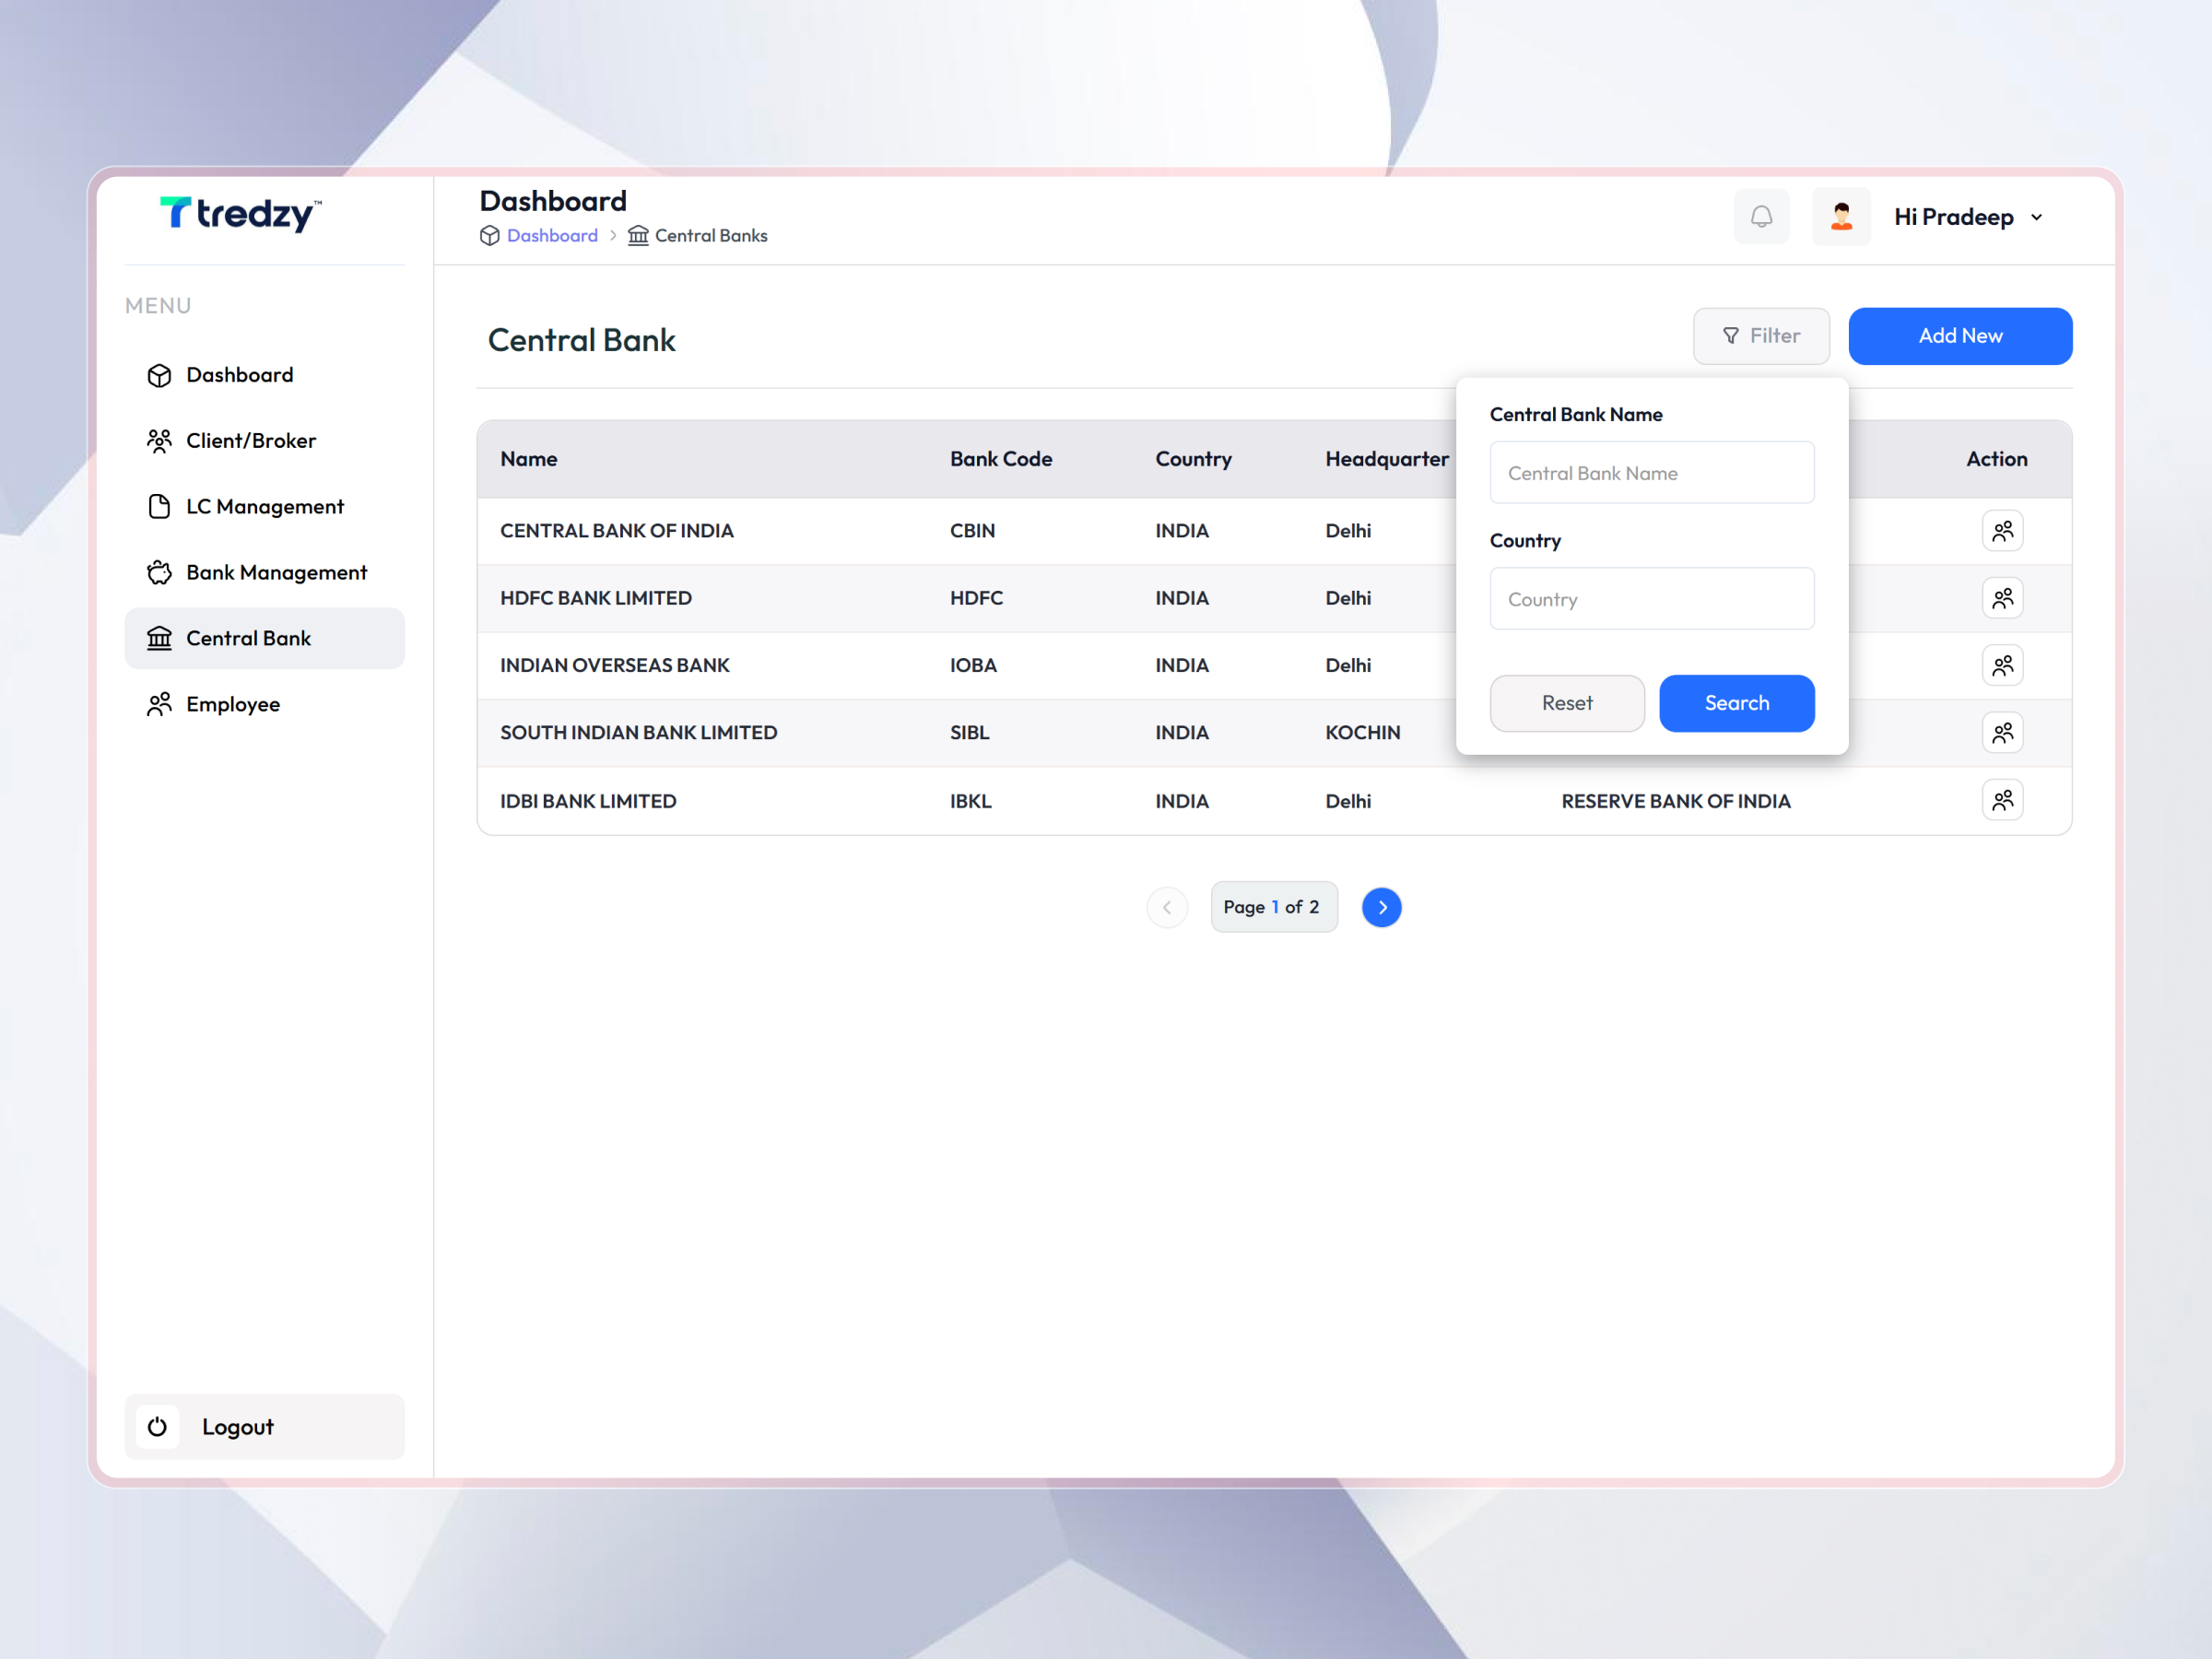Click the Add New button
This screenshot has height=1659, width=2212.
pyautogui.click(x=1960, y=336)
